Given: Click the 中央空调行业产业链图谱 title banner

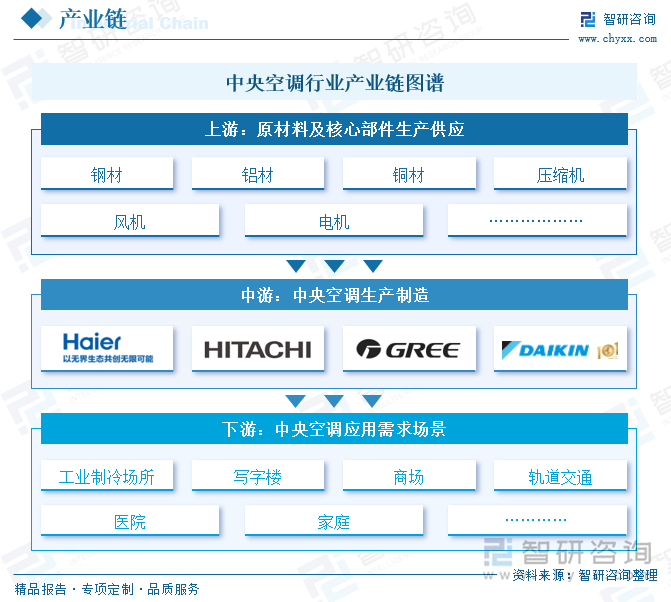Looking at the screenshot, I should [x=334, y=82].
